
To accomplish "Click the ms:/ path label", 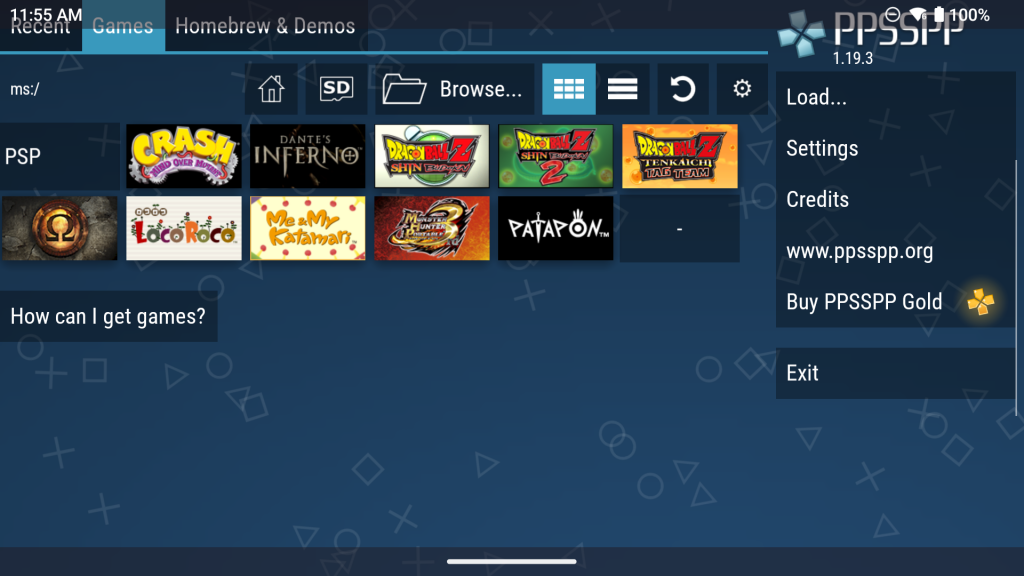I will pyautogui.click(x=25, y=89).
